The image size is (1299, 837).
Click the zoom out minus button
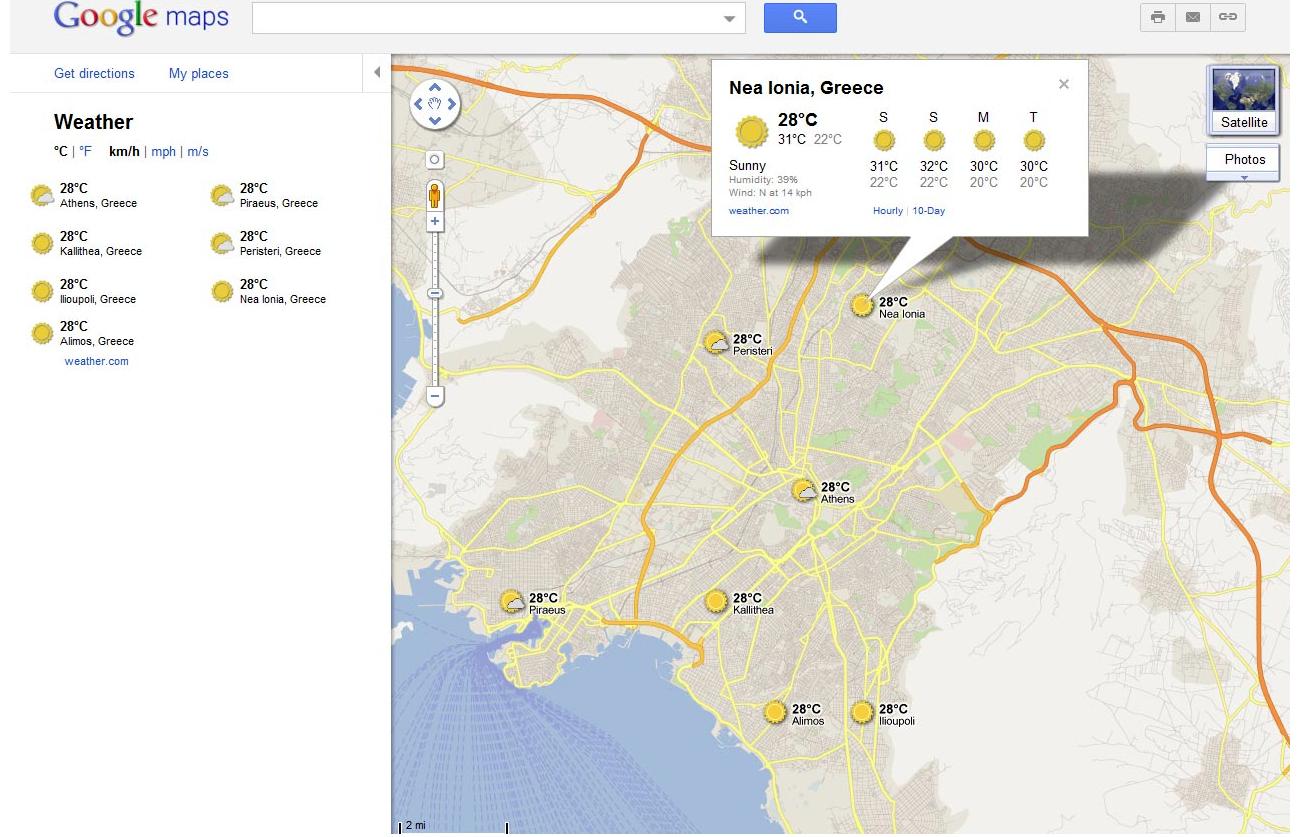[435, 397]
